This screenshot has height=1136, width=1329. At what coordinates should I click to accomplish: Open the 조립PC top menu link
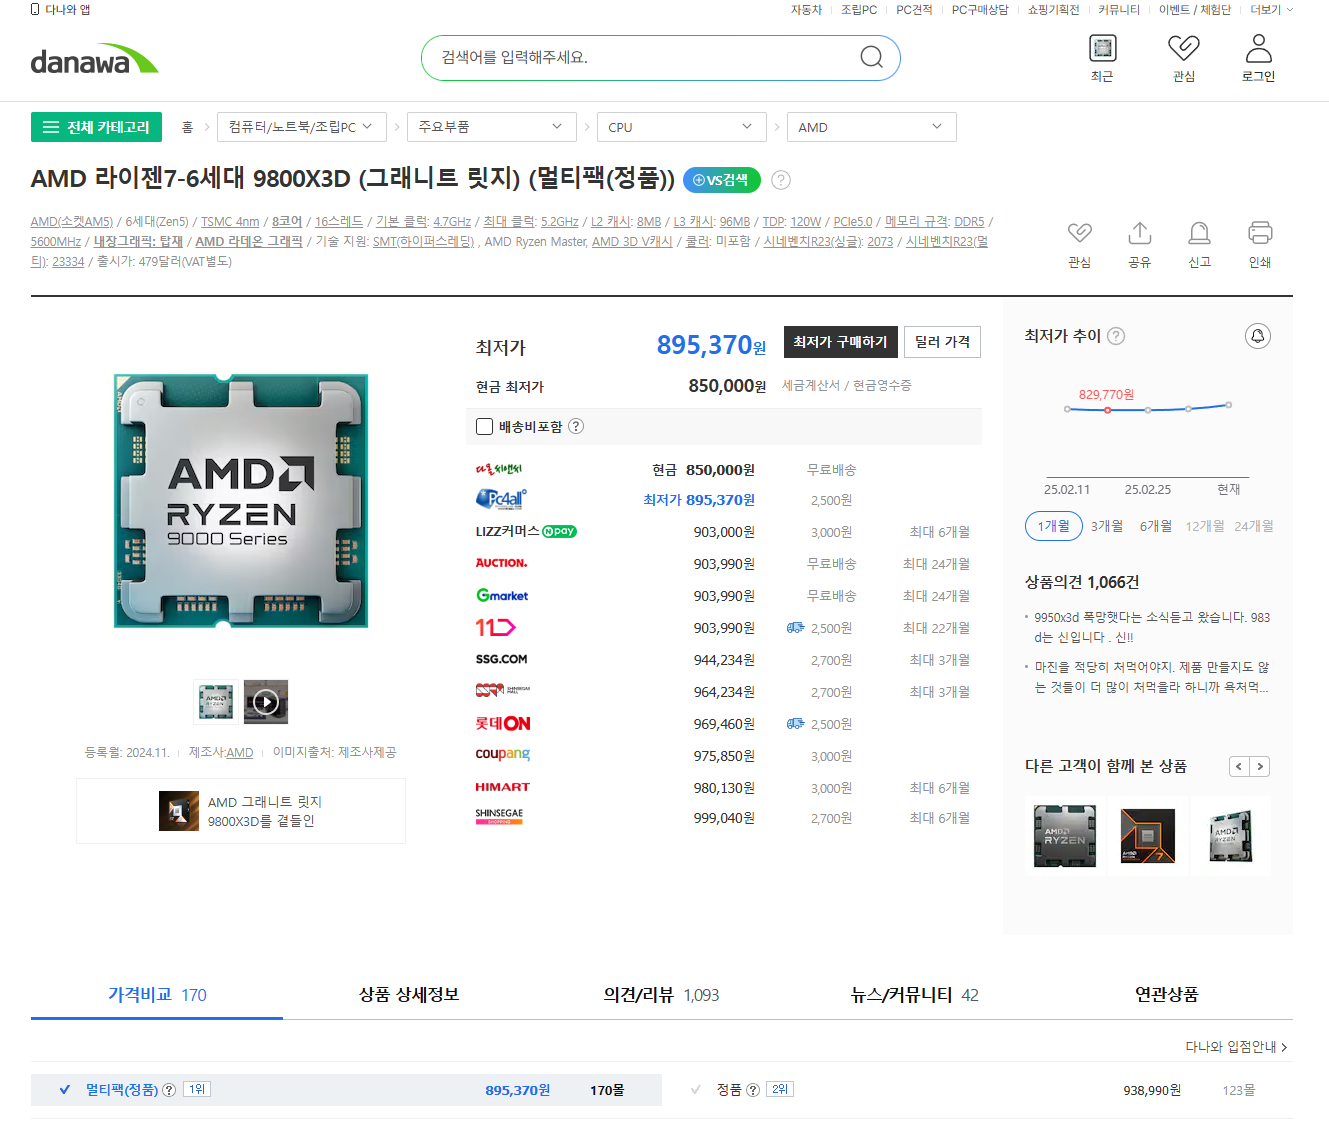[x=859, y=10]
